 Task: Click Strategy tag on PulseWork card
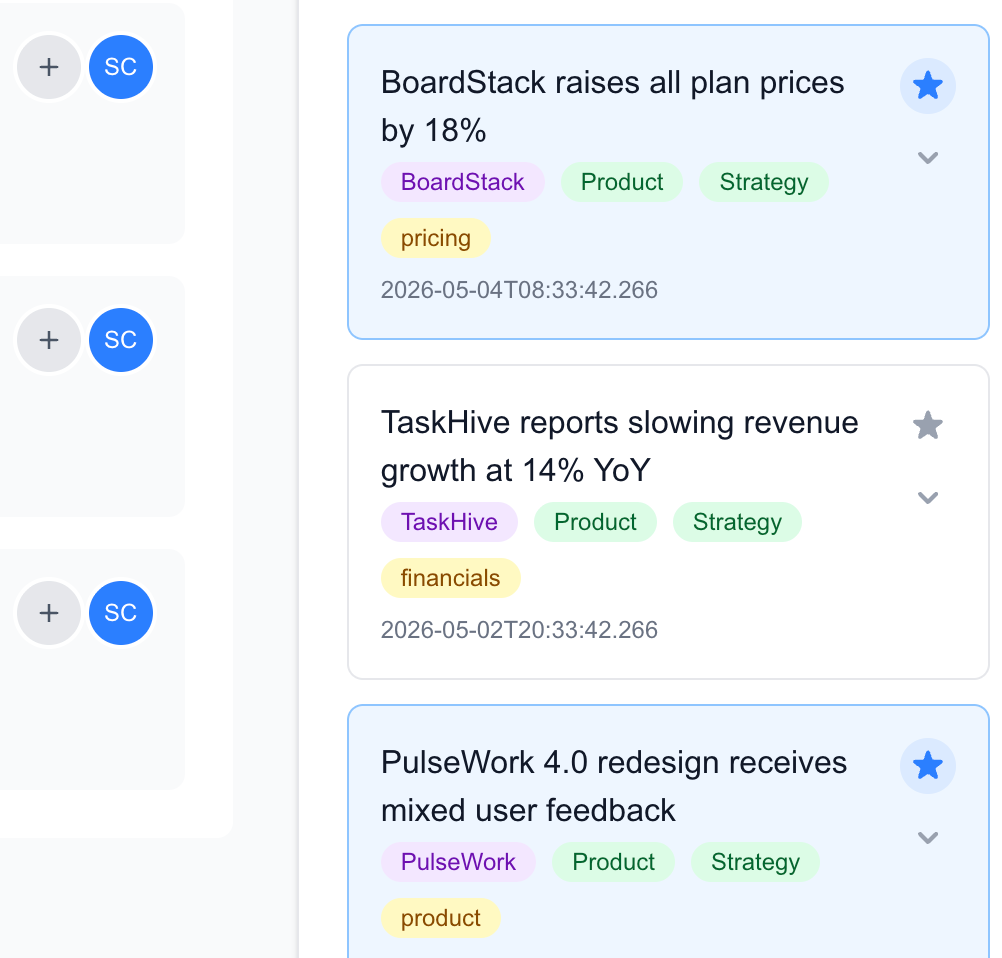[755, 862]
